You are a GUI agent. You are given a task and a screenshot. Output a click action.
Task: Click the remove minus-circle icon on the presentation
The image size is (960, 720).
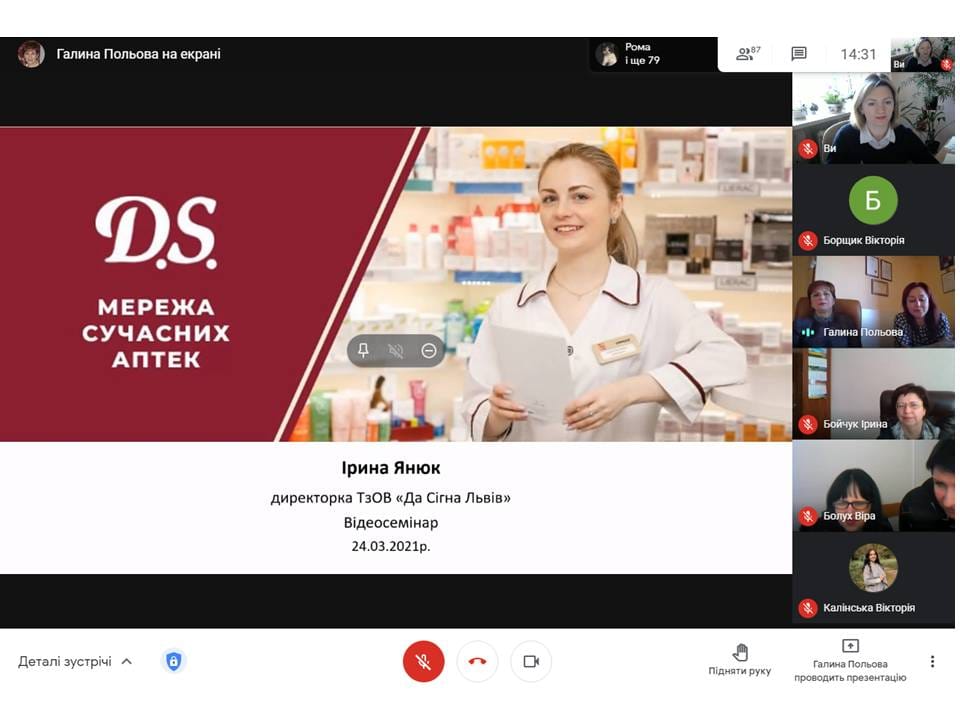point(429,350)
